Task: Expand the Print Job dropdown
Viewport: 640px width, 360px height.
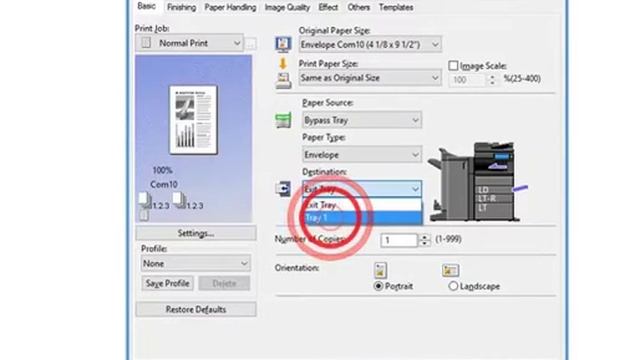Action: pos(189,43)
